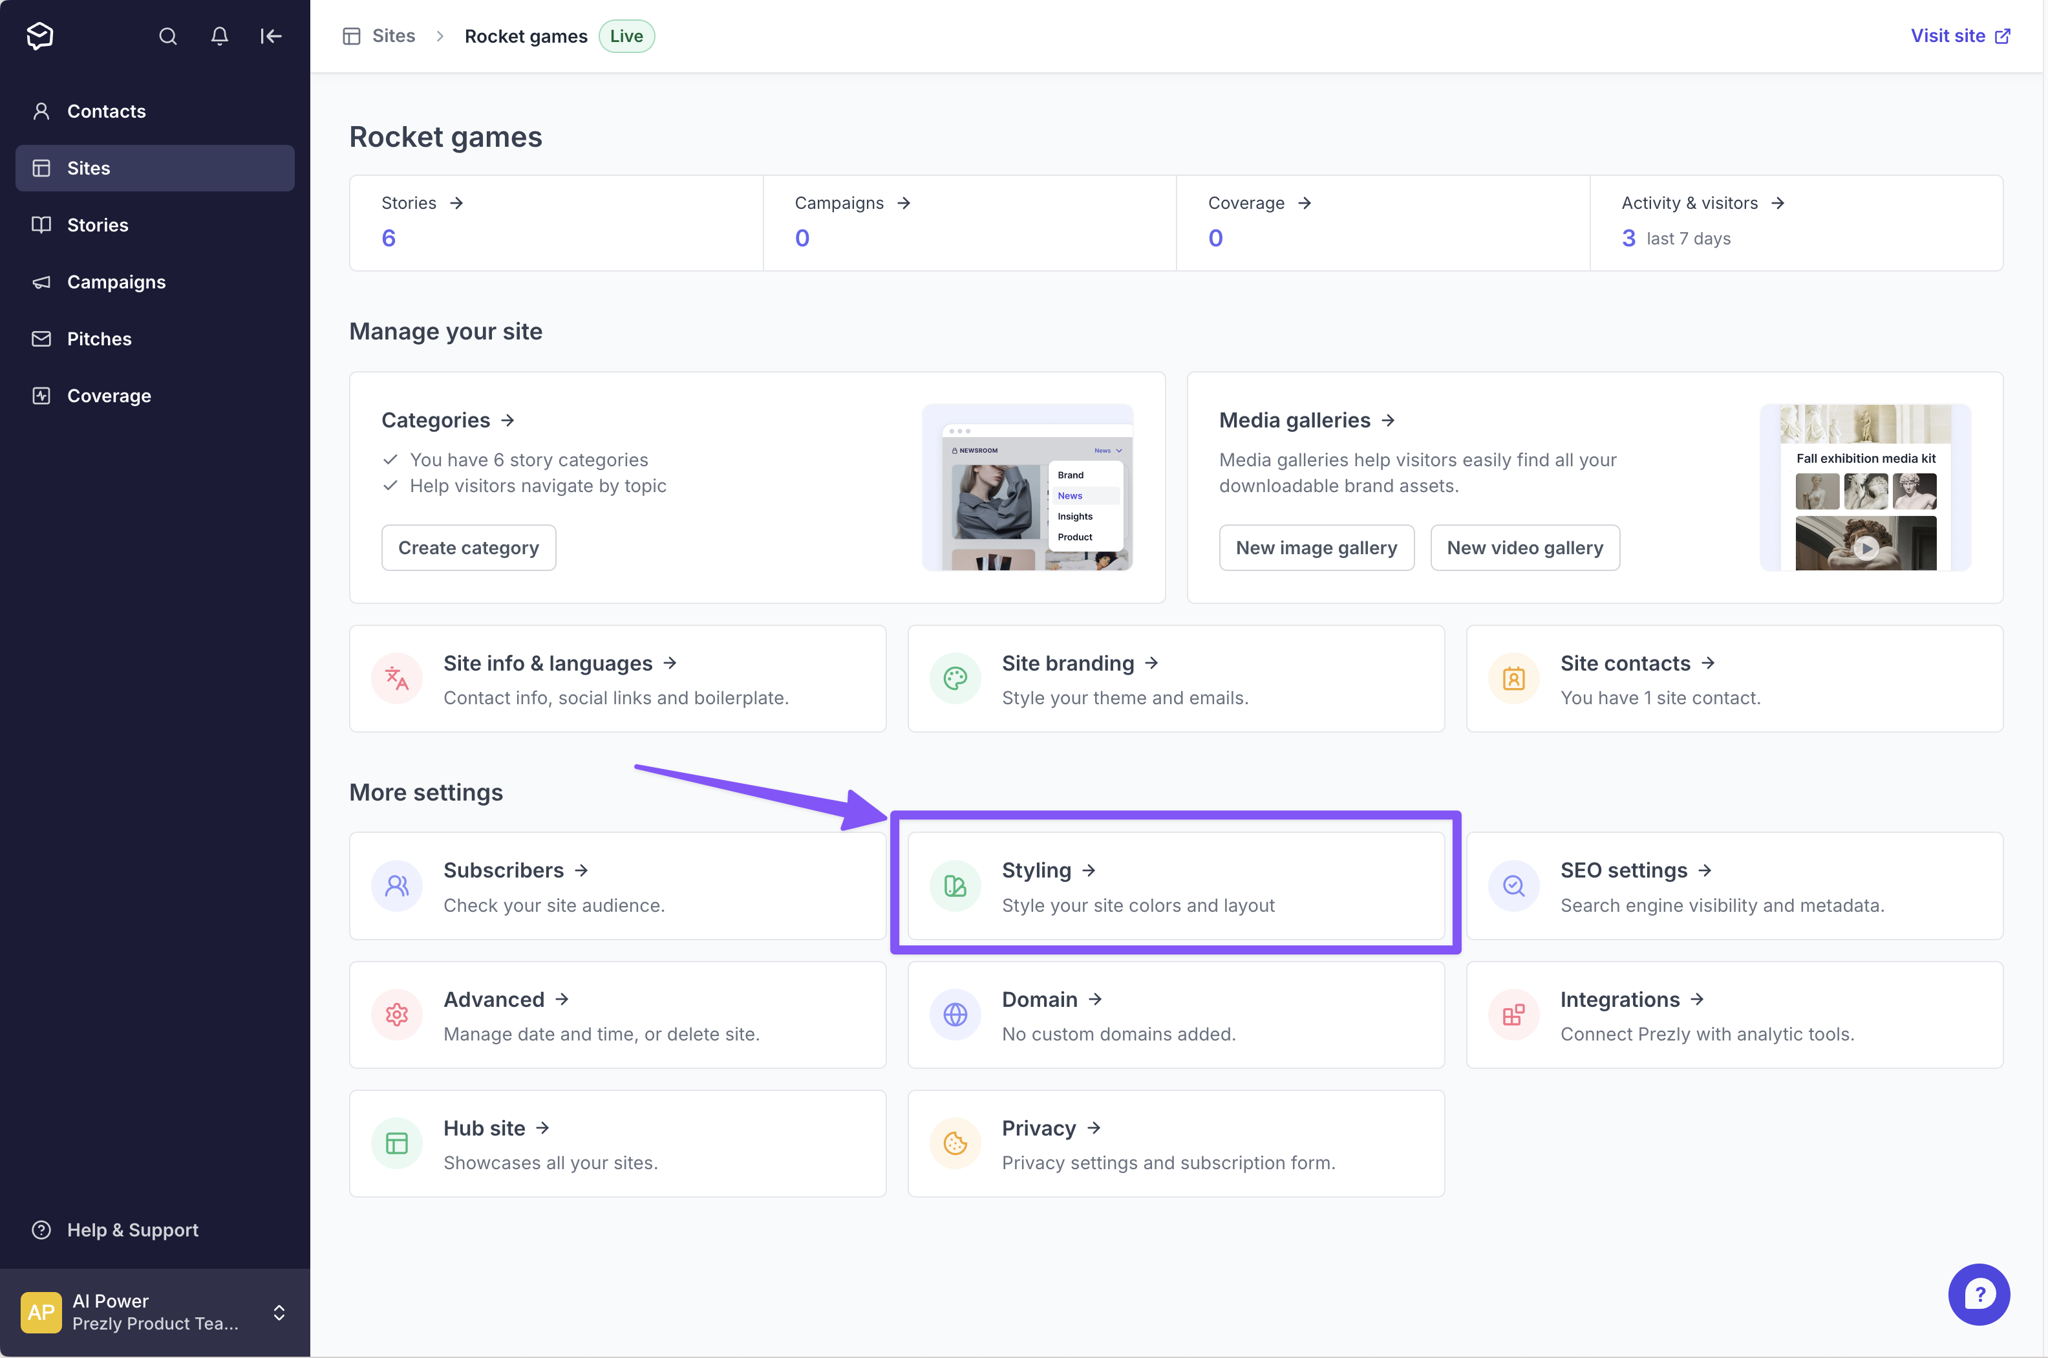Open search via the magnifier icon
The height and width of the screenshot is (1358, 2048).
point(168,36)
